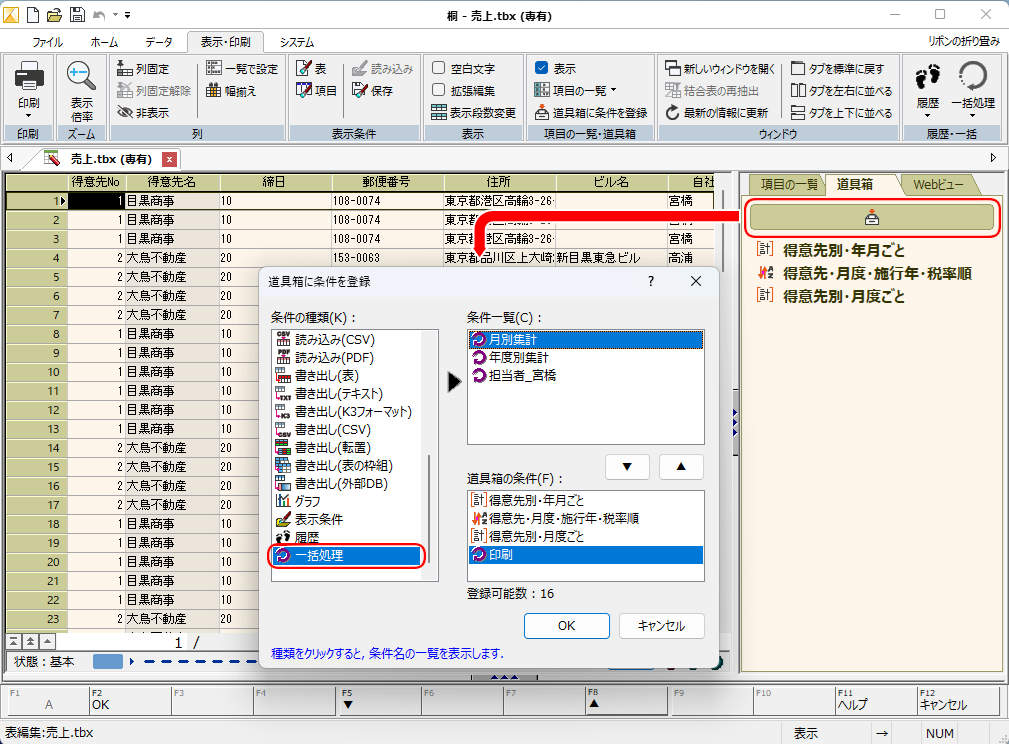The image size is (1009, 744).
Task: Open the 表示倍率 zoom magnifier
Action: pyautogui.click(x=81, y=78)
